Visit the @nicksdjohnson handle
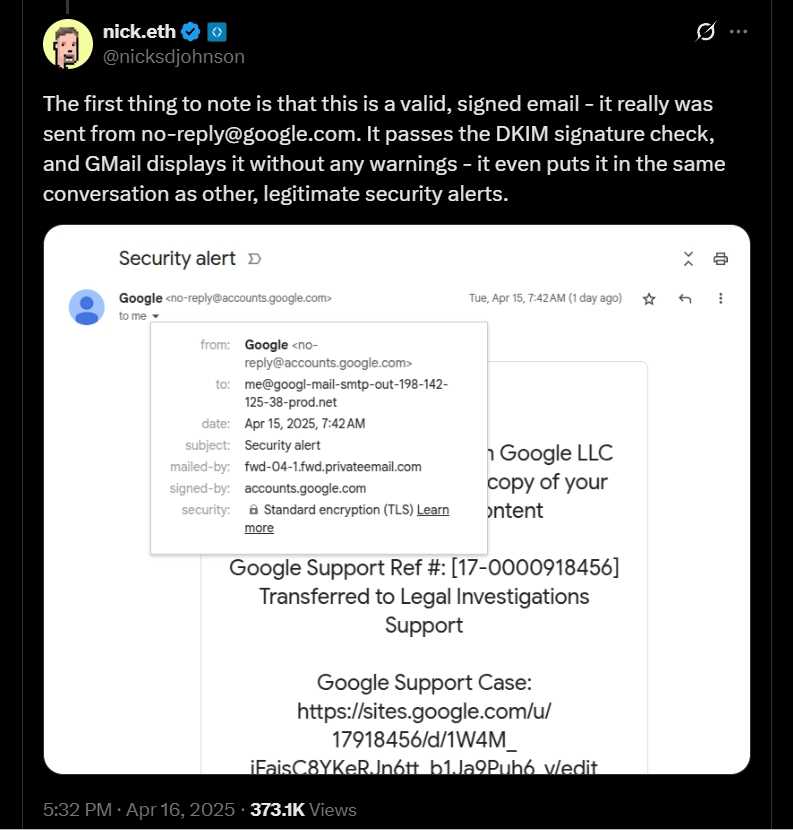Viewport: 793px width, 830px height. 173,56
